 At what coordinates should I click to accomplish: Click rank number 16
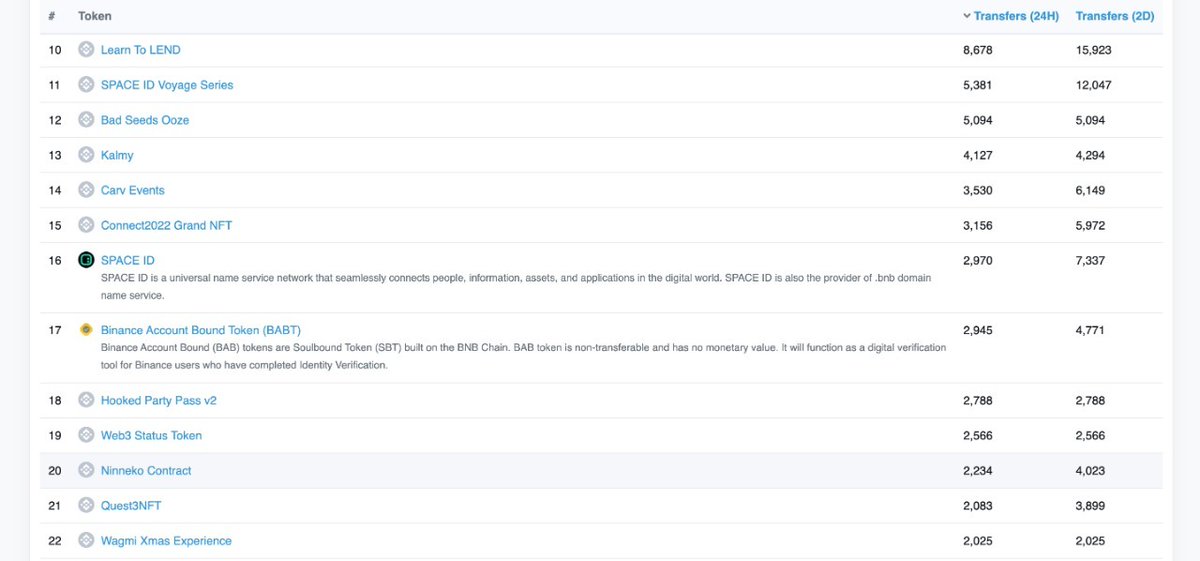point(55,260)
